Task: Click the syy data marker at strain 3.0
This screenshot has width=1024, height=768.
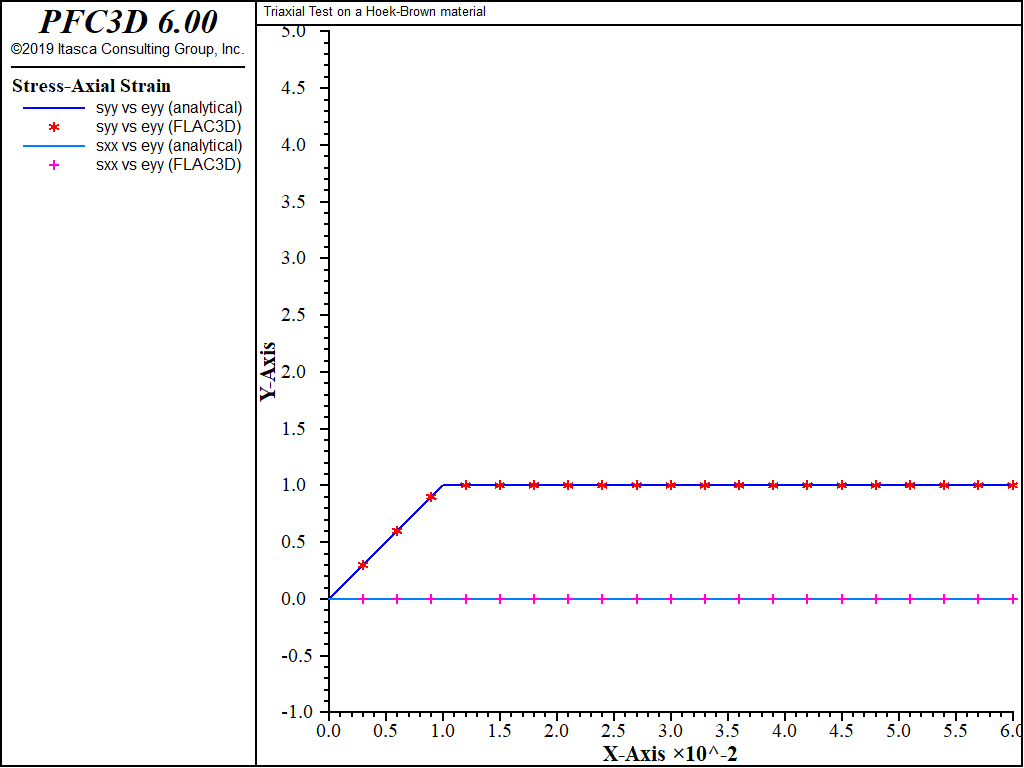Action: (x=671, y=485)
